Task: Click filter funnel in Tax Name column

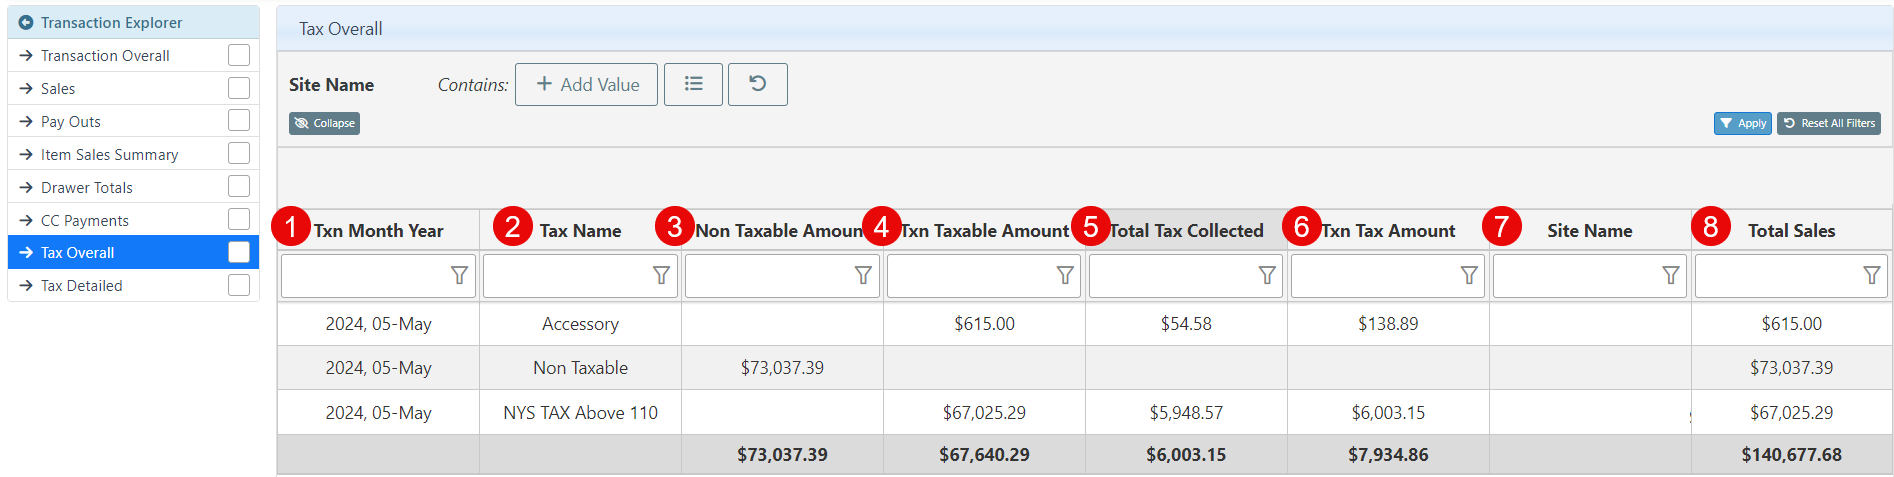Action: click(661, 275)
